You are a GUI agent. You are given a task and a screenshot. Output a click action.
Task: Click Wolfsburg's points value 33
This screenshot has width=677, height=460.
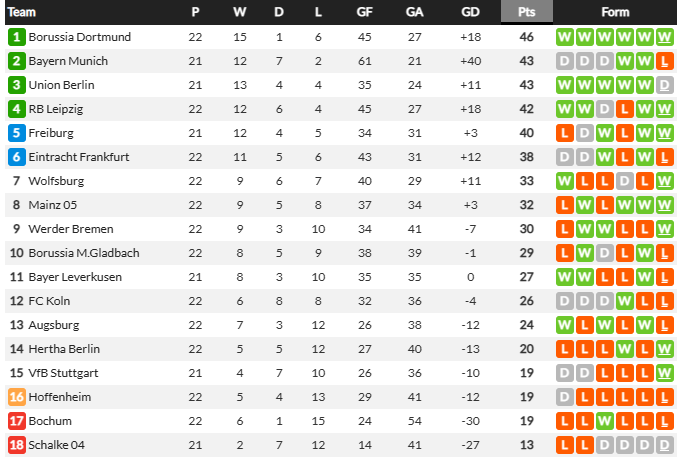pos(527,181)
